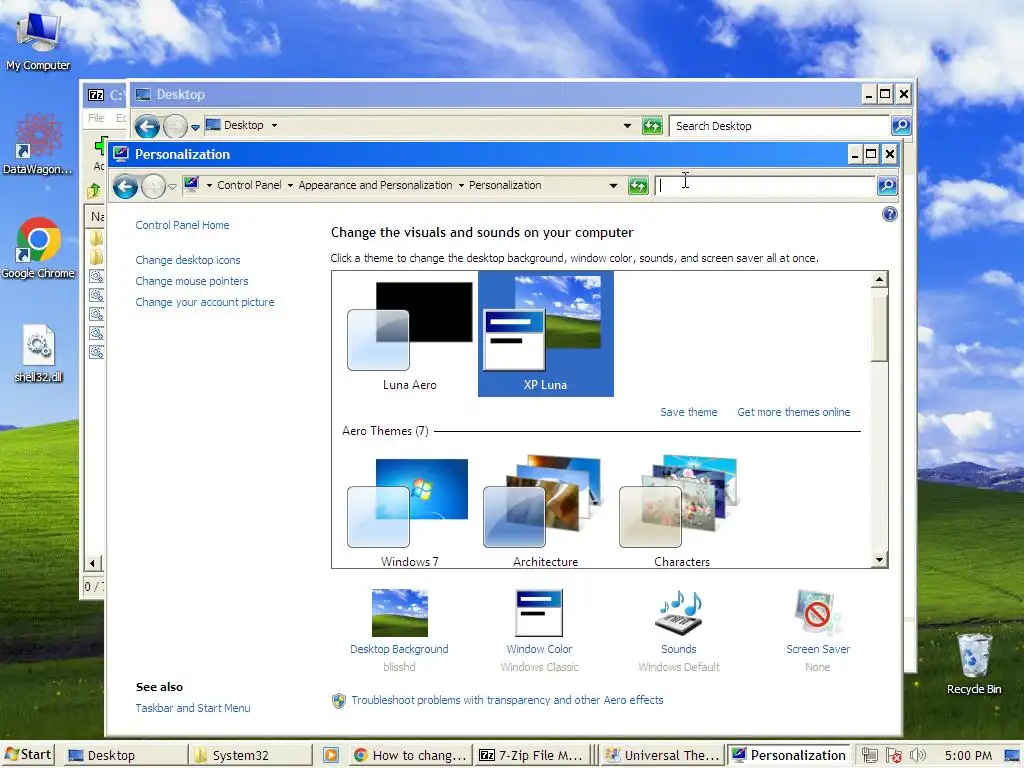
Task: Open address history dropdown in Personalization window
Action: [613, 185]
